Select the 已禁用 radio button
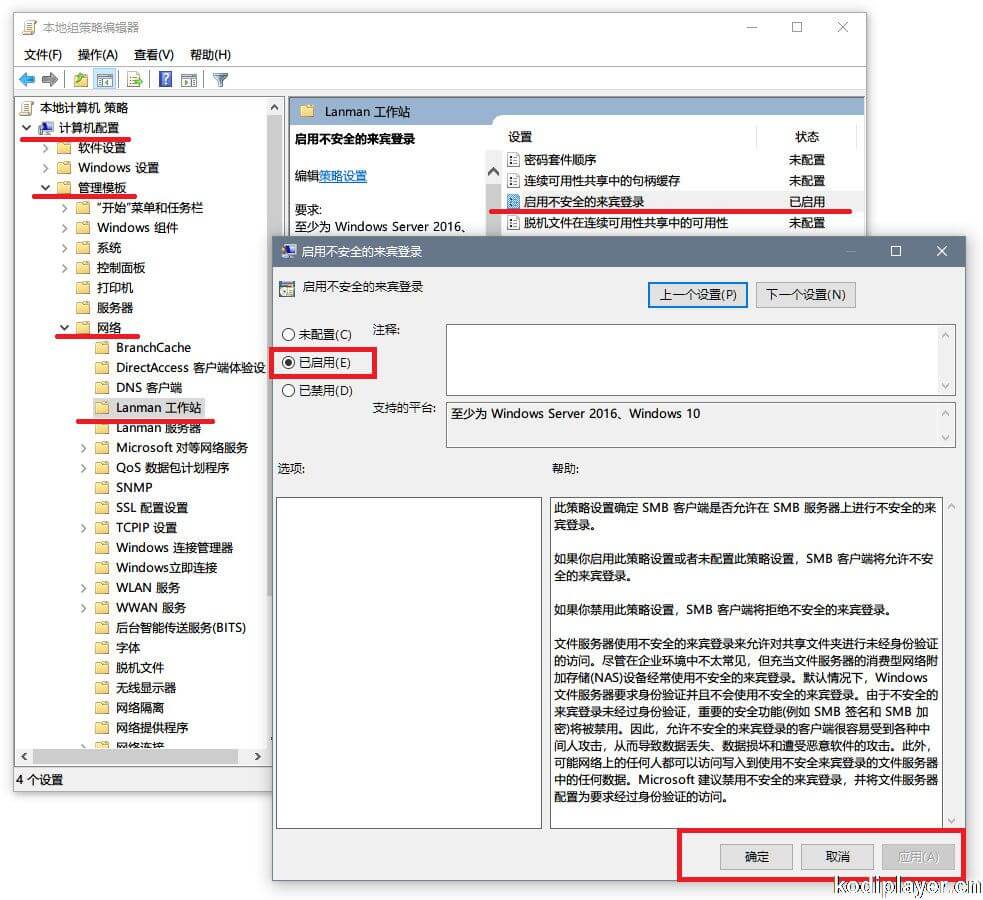Image resolution: width=983 pixels, height=900 pixels. pyautogui.click(x=289, y=390)
